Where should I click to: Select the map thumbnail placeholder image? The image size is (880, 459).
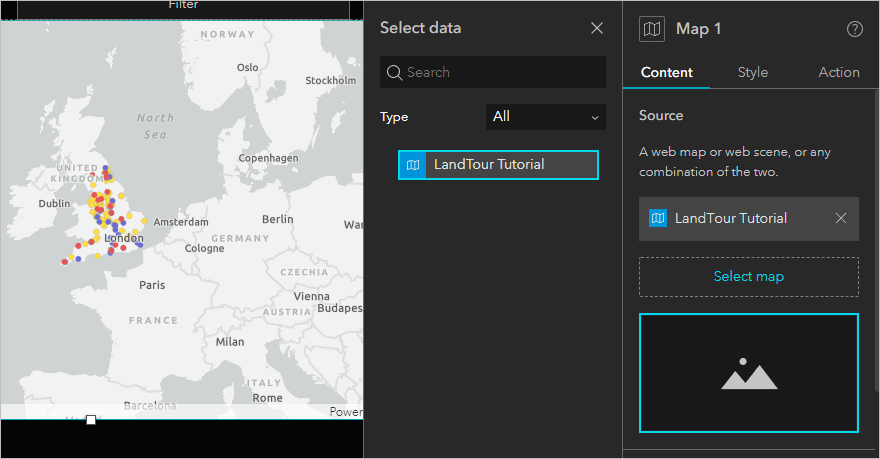tap(748, 373)
